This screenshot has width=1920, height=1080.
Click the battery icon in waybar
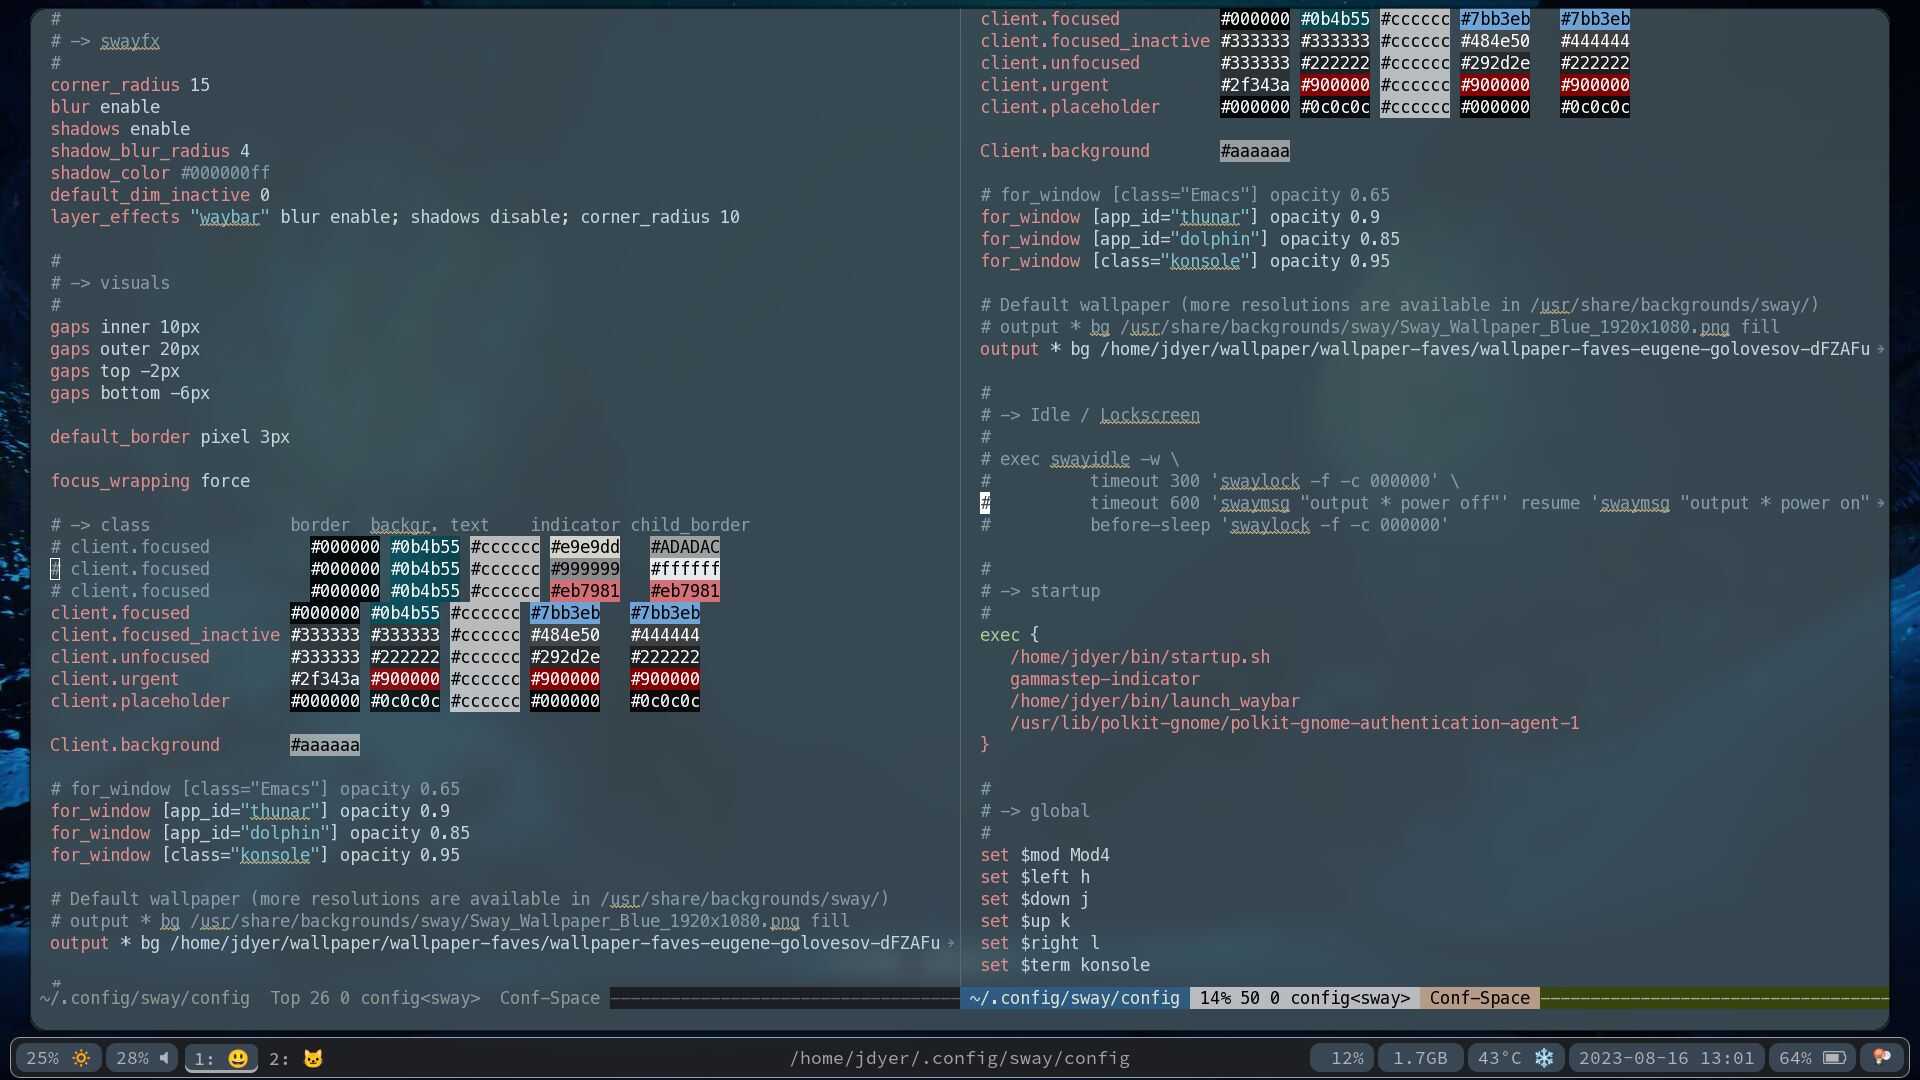click(x=1834, y=1058)
